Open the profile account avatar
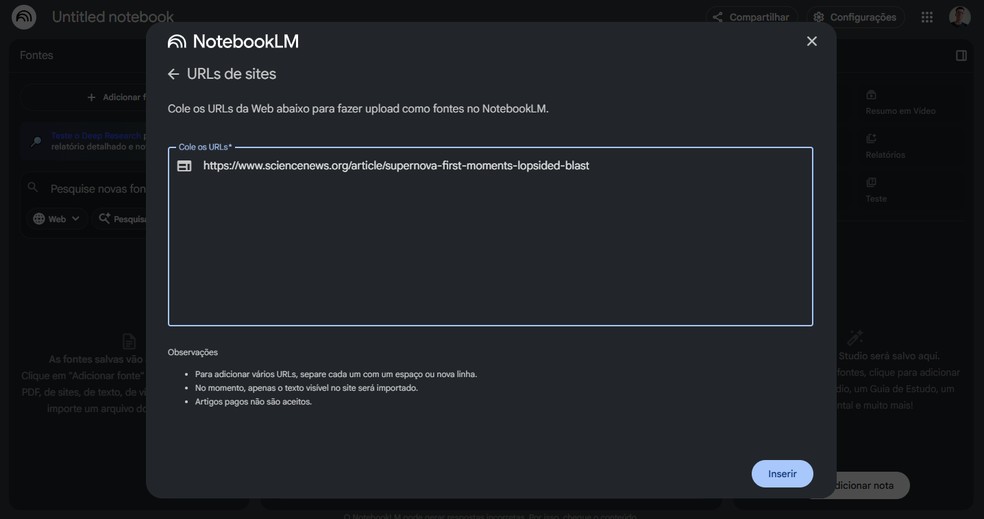The image size is (984, 519). (x=960, y=17)
